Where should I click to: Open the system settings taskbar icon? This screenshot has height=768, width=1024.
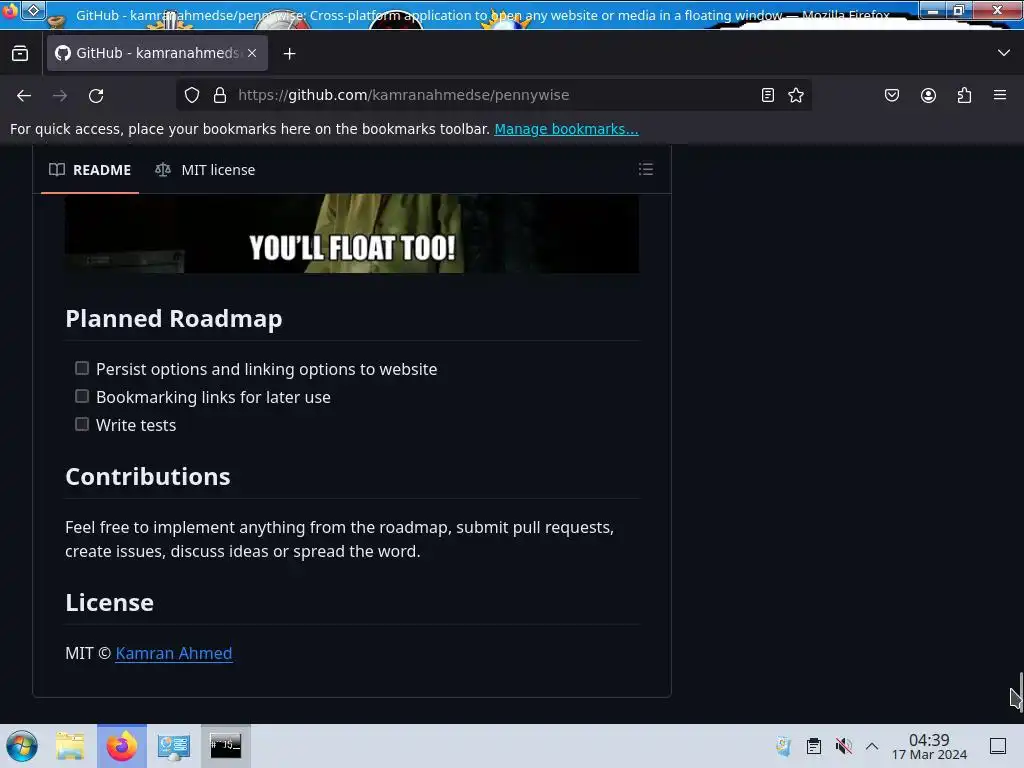pyautogui.click(x=174, y=746)
